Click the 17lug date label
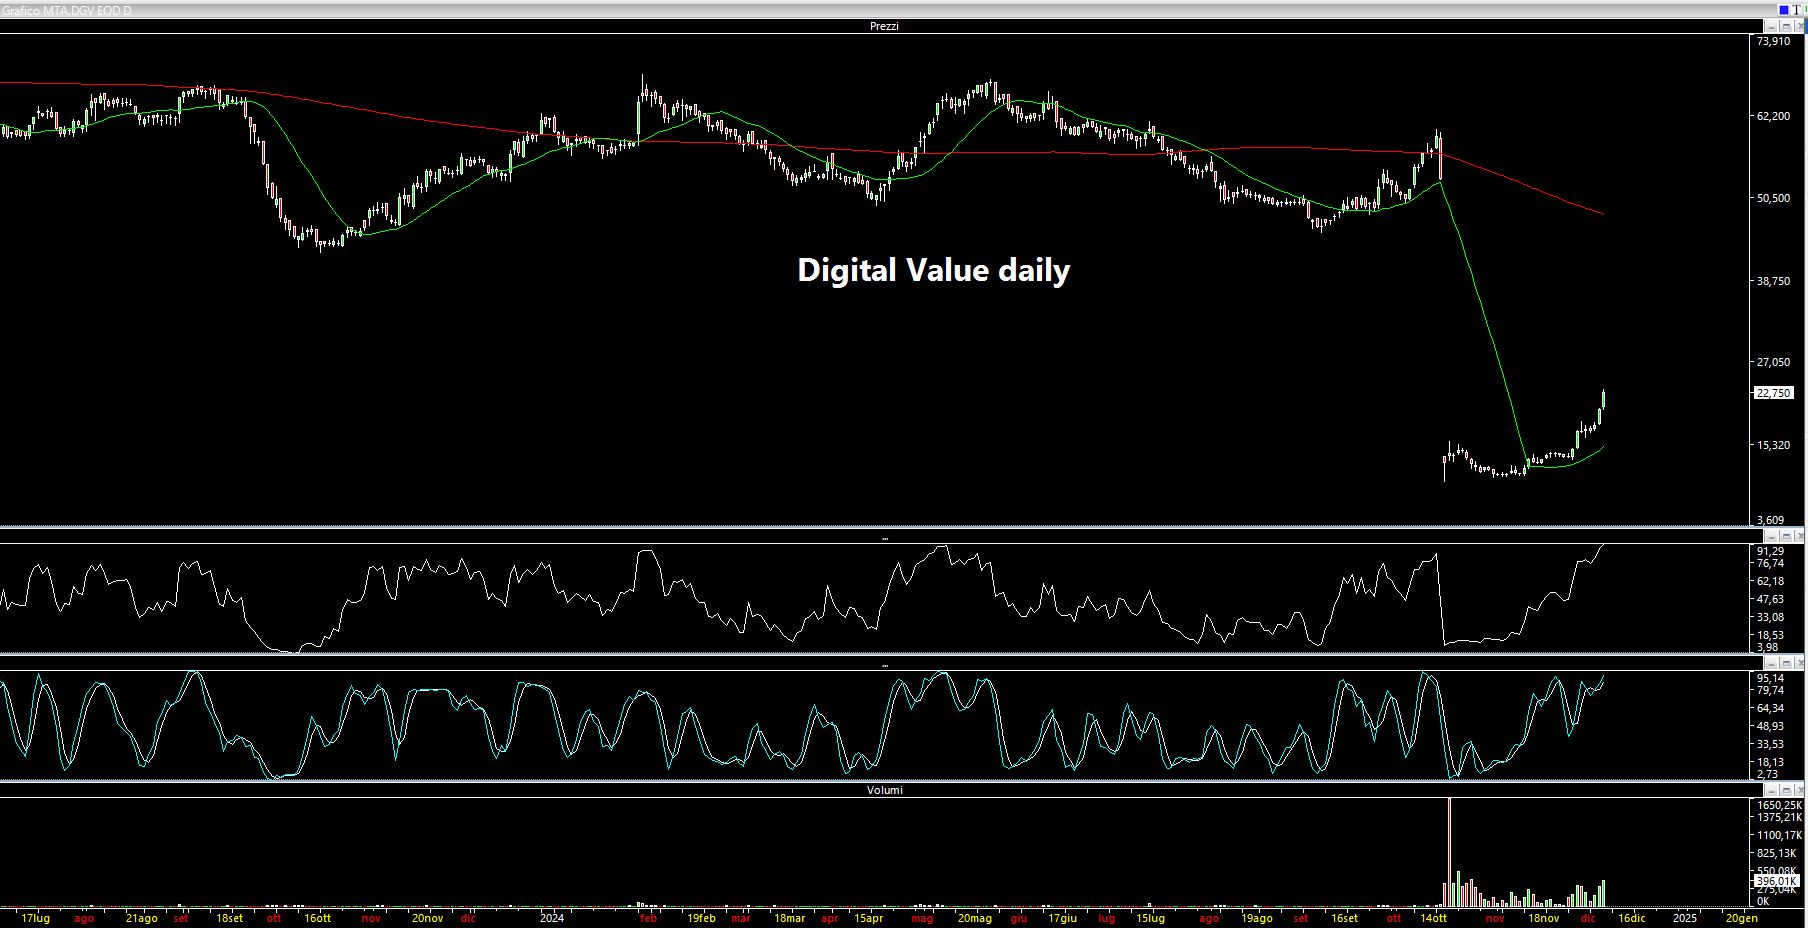1808x928 pixels. [35, 918]
